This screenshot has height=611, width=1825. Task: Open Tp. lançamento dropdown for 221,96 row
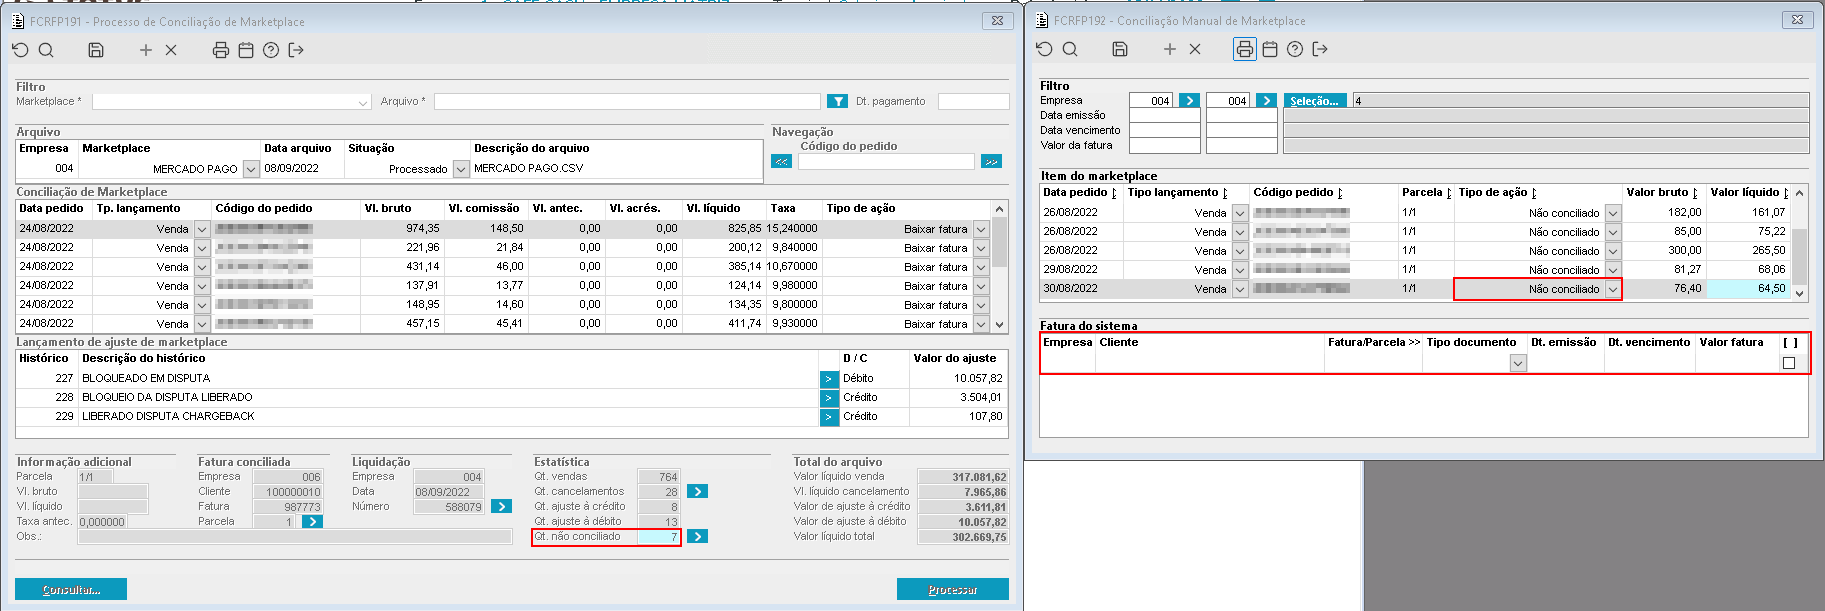(x=201, y=248)
